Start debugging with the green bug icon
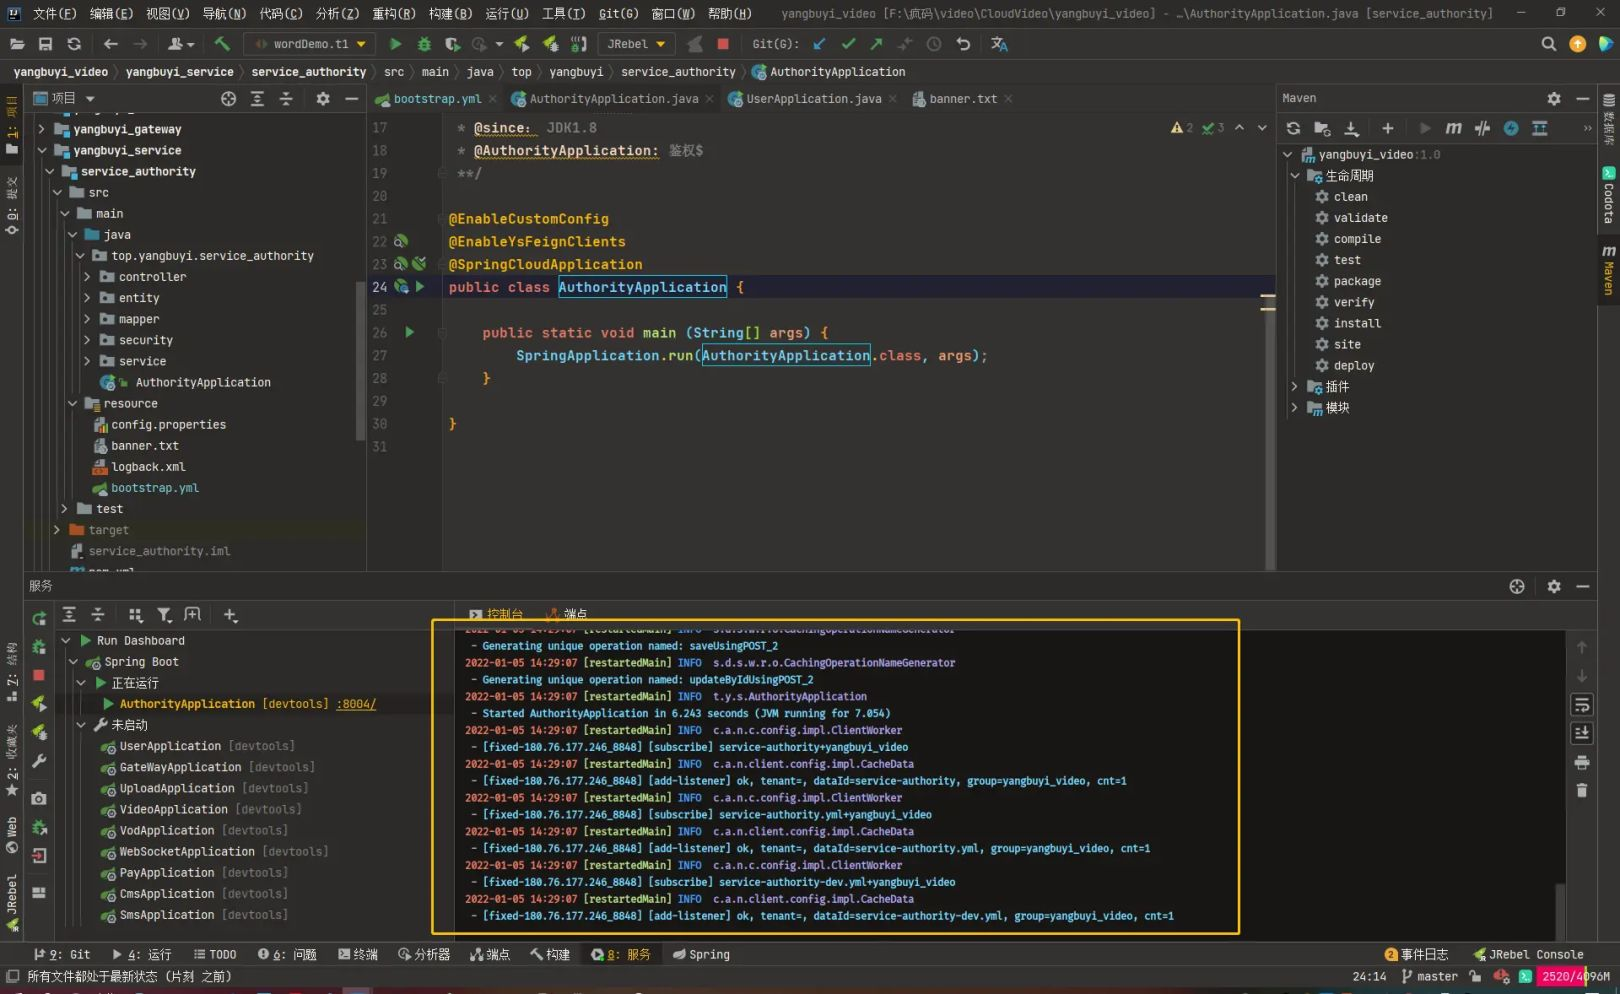1620x994 pixels. click(x=424, y=44)
